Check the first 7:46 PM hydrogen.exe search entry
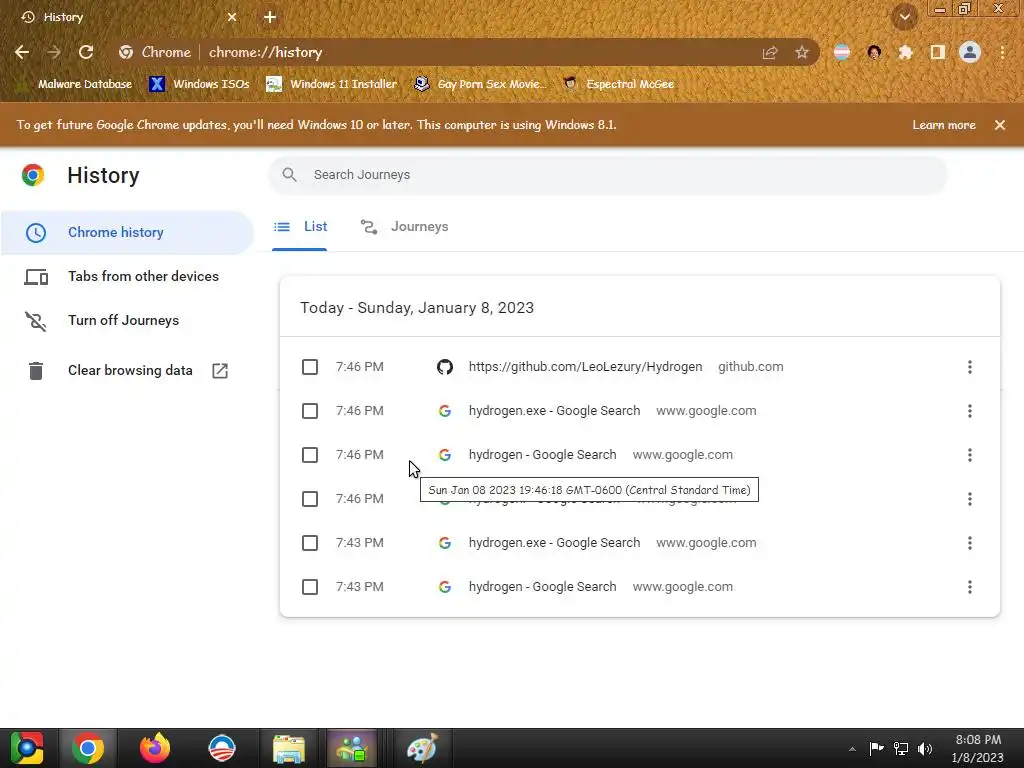The height and width of the screenshot is (768, 1024). click(310, 411)
